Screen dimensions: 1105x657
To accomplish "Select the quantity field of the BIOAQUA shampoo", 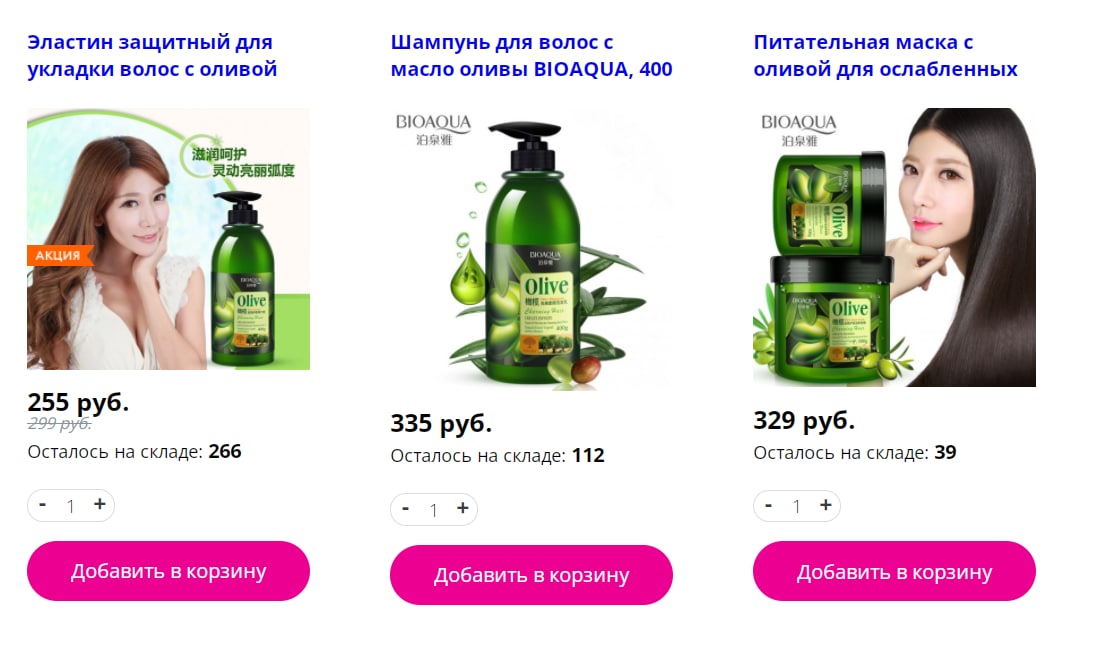I will point(433,510).
